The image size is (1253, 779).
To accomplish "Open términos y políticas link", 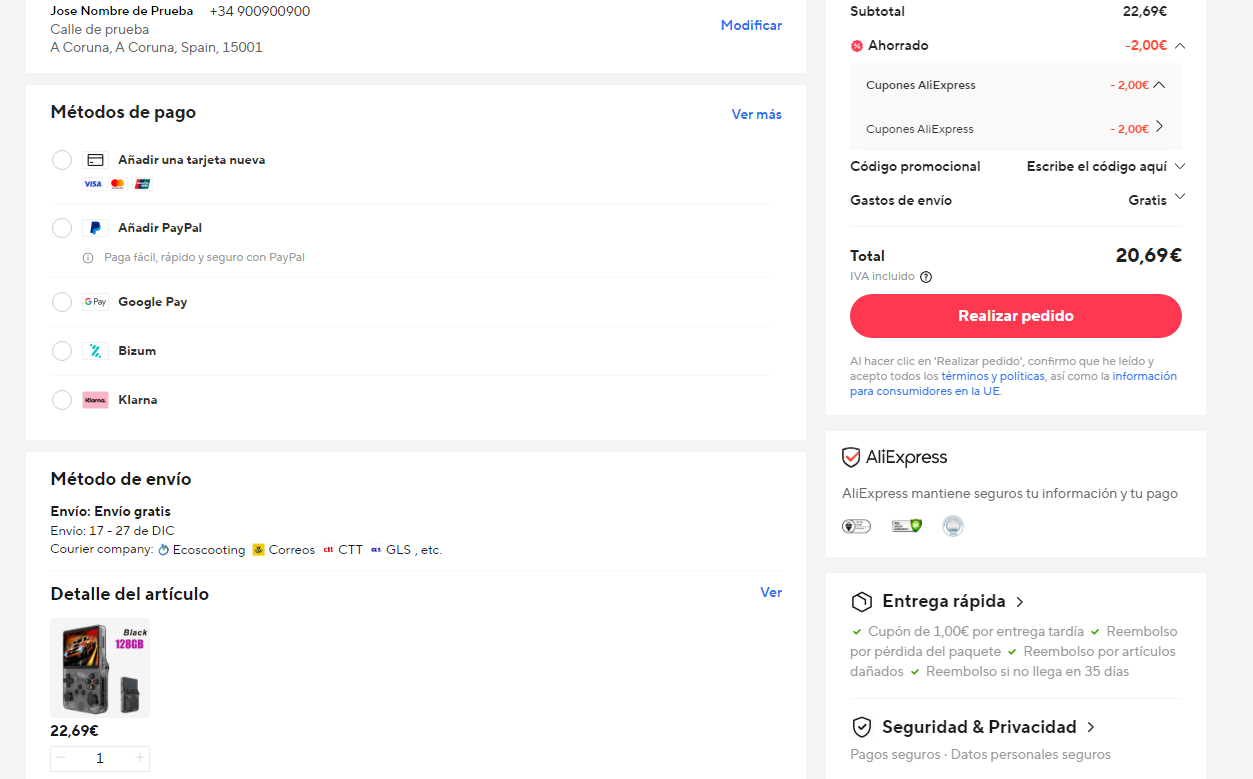I will 992,376.
